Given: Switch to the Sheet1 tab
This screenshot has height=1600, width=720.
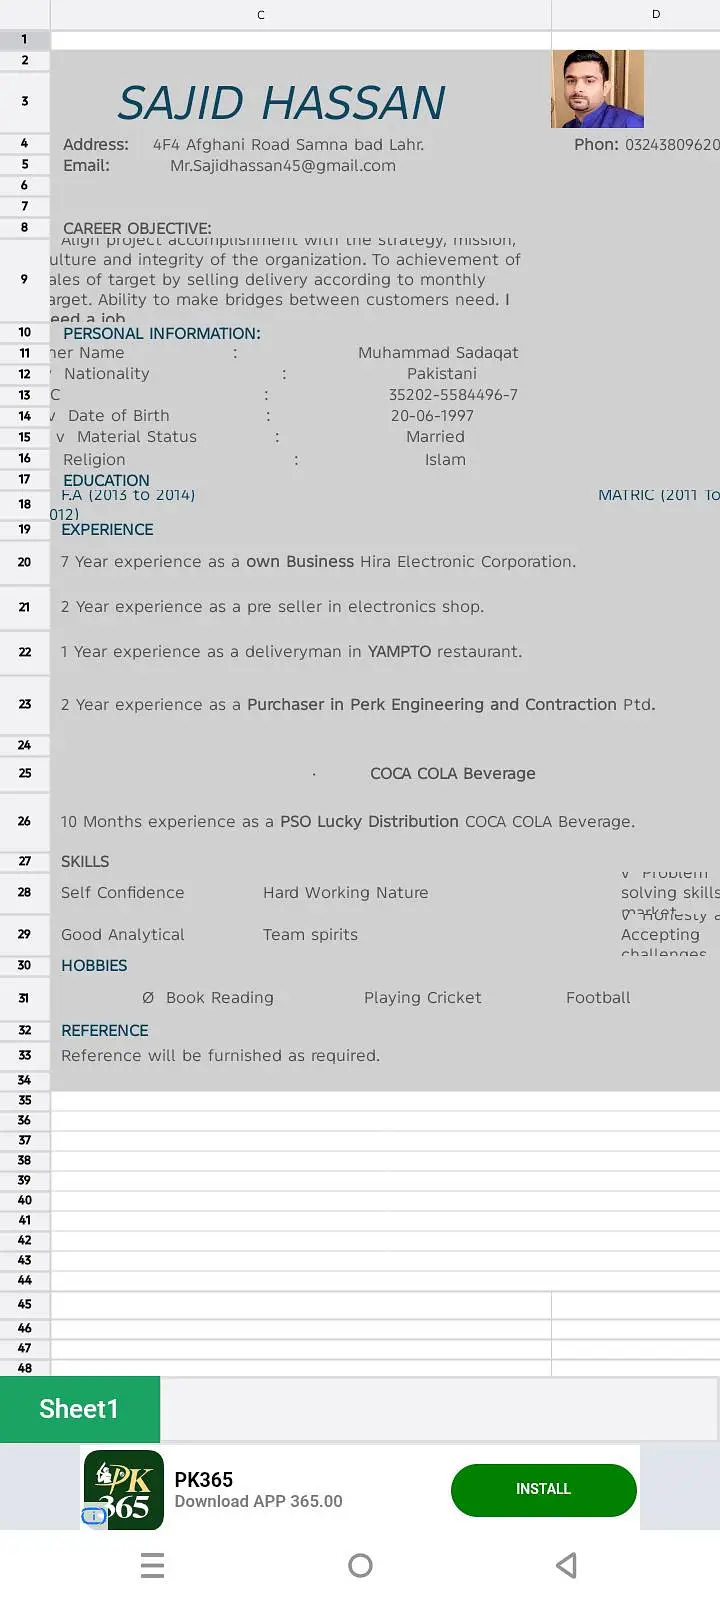Looking at the screenshot, I should coord(79,1409).
